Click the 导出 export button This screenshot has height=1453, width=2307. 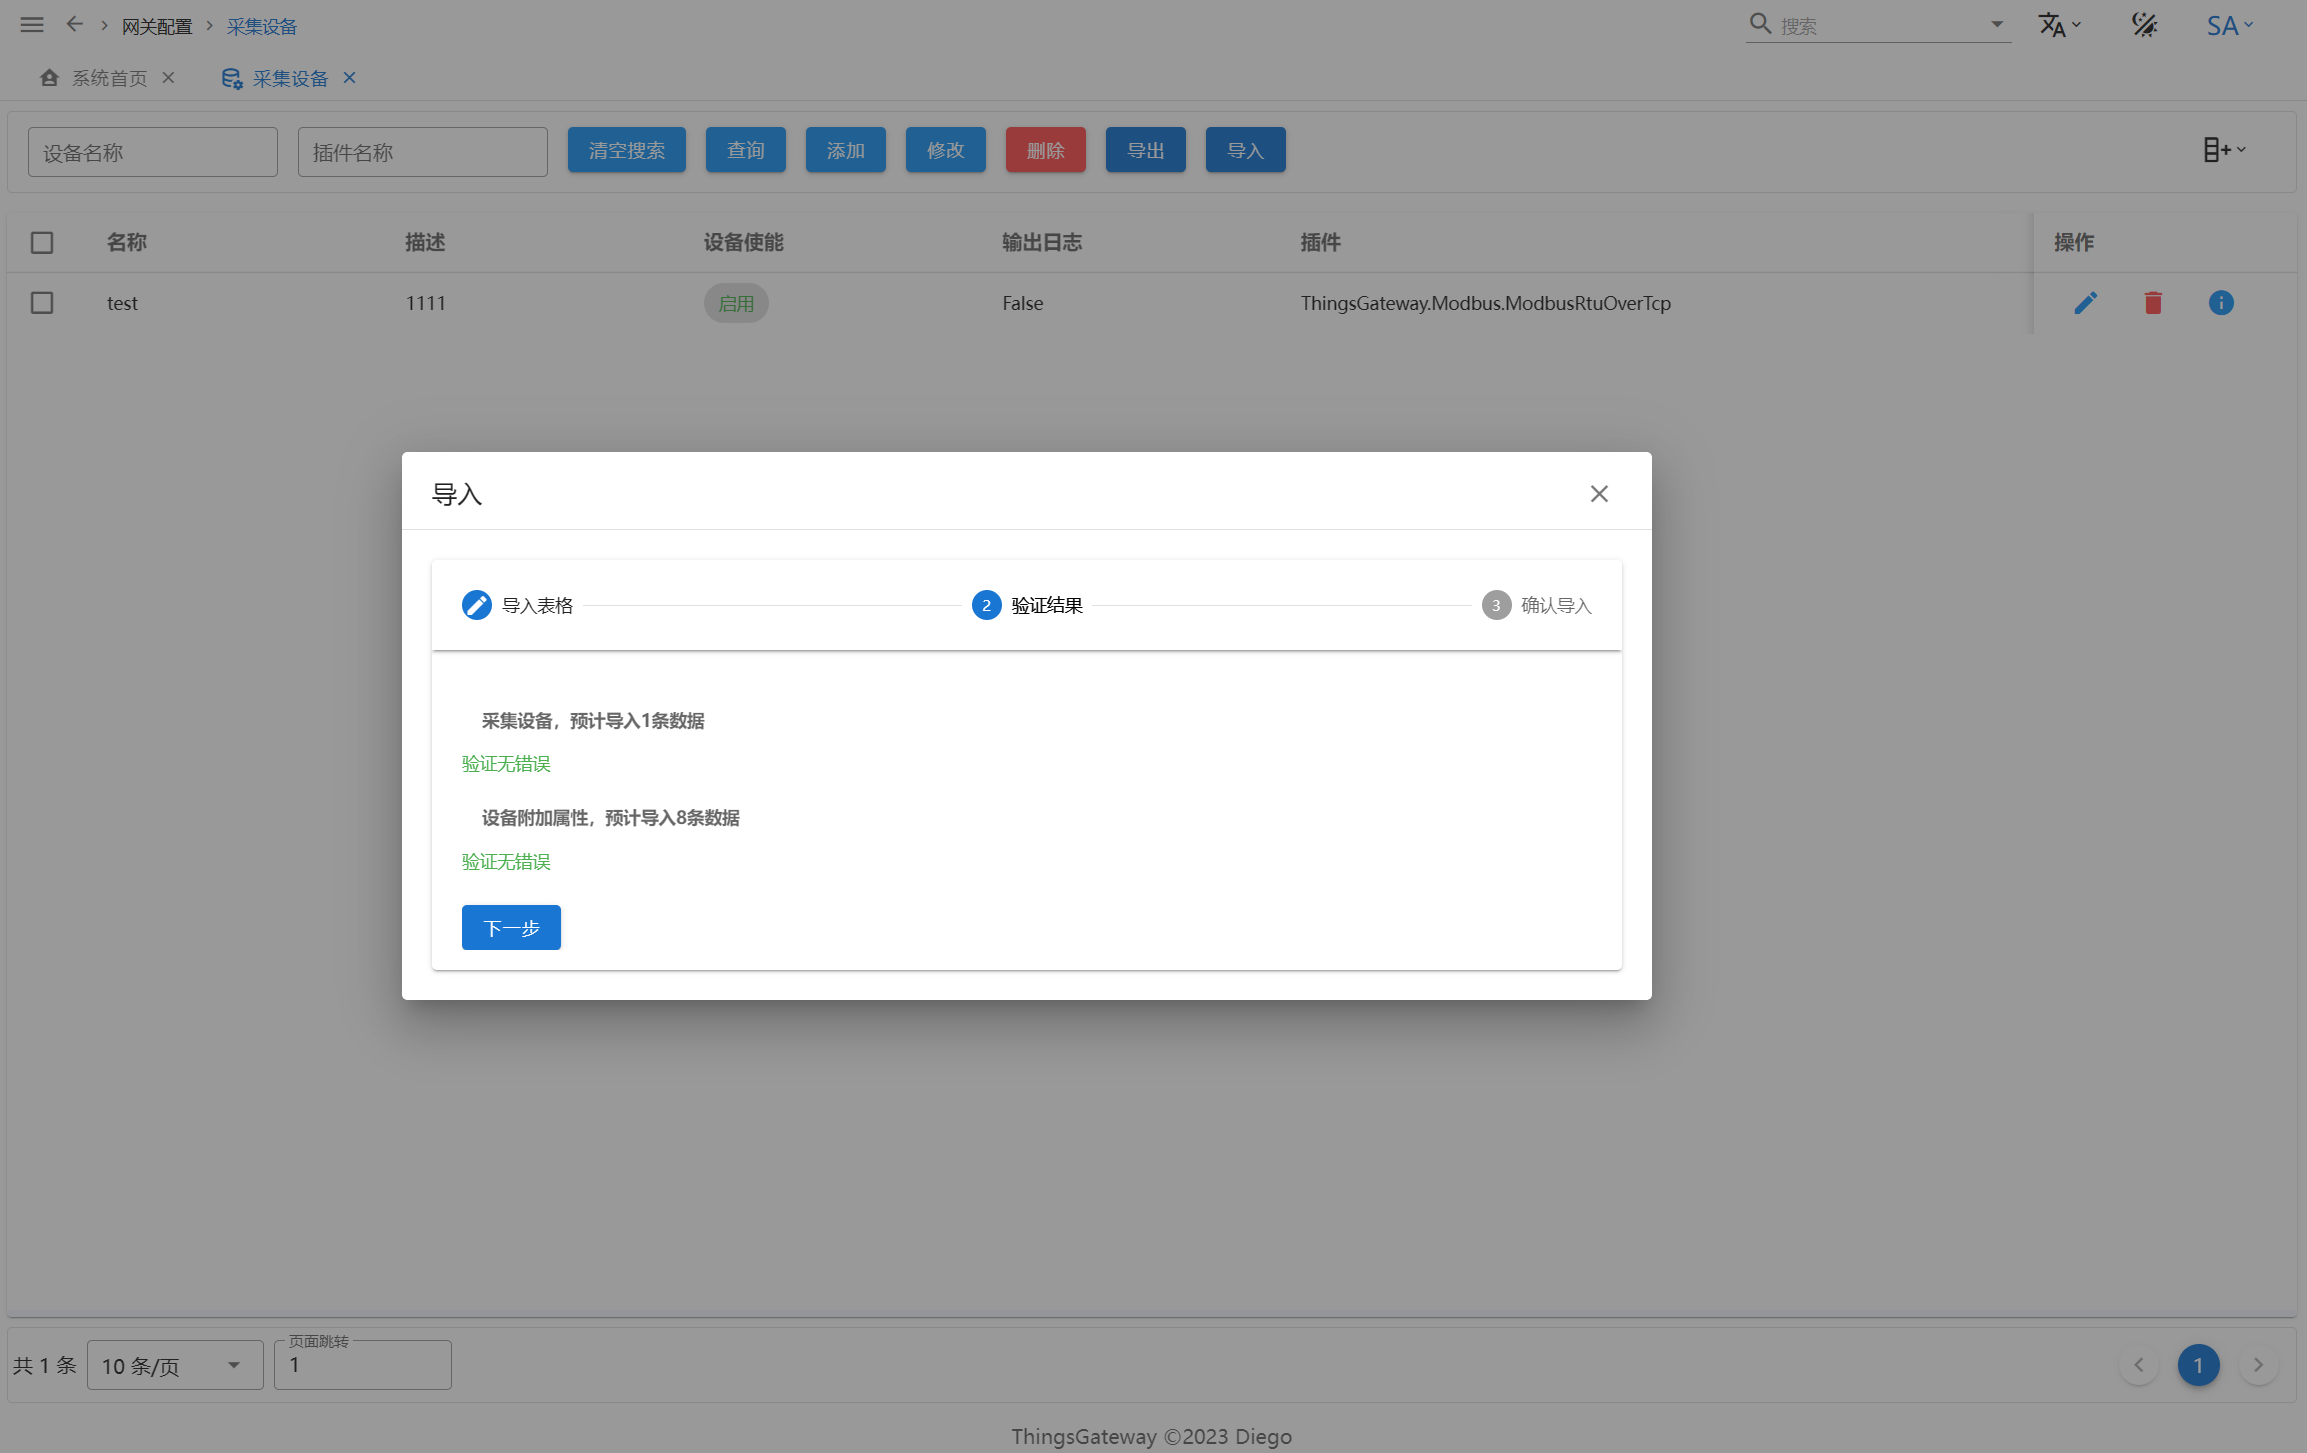pos(1145,150)
